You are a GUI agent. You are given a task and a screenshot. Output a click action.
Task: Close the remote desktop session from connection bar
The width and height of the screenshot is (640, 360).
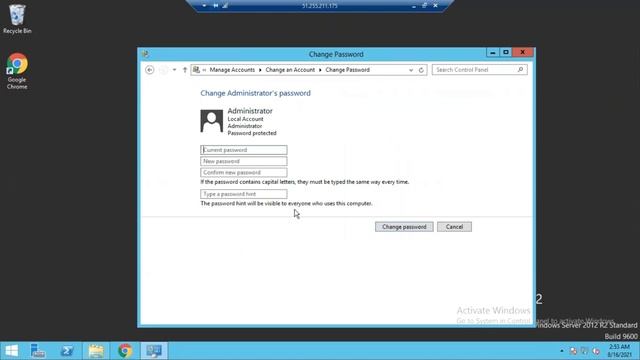coord(436,6)
